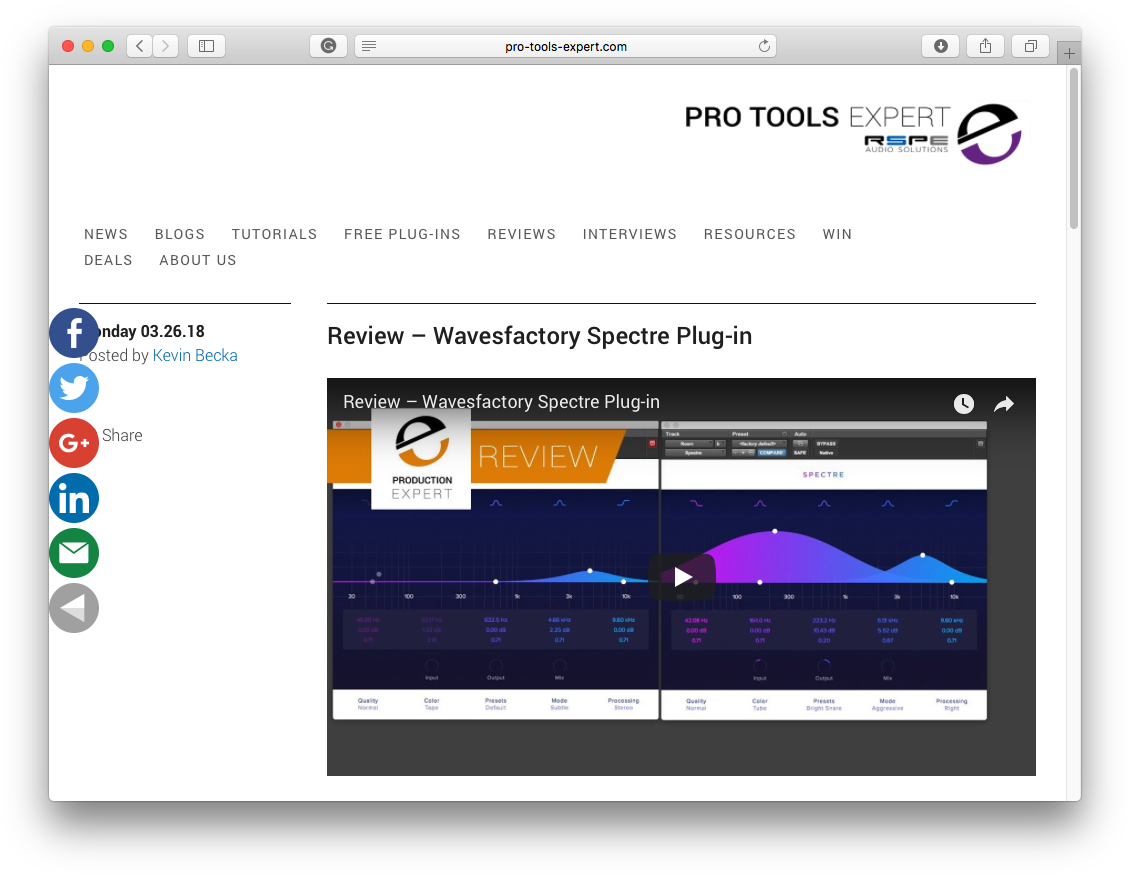Click the video title overlay text
Screen dimensions: 1129x875
pos(501,401)
